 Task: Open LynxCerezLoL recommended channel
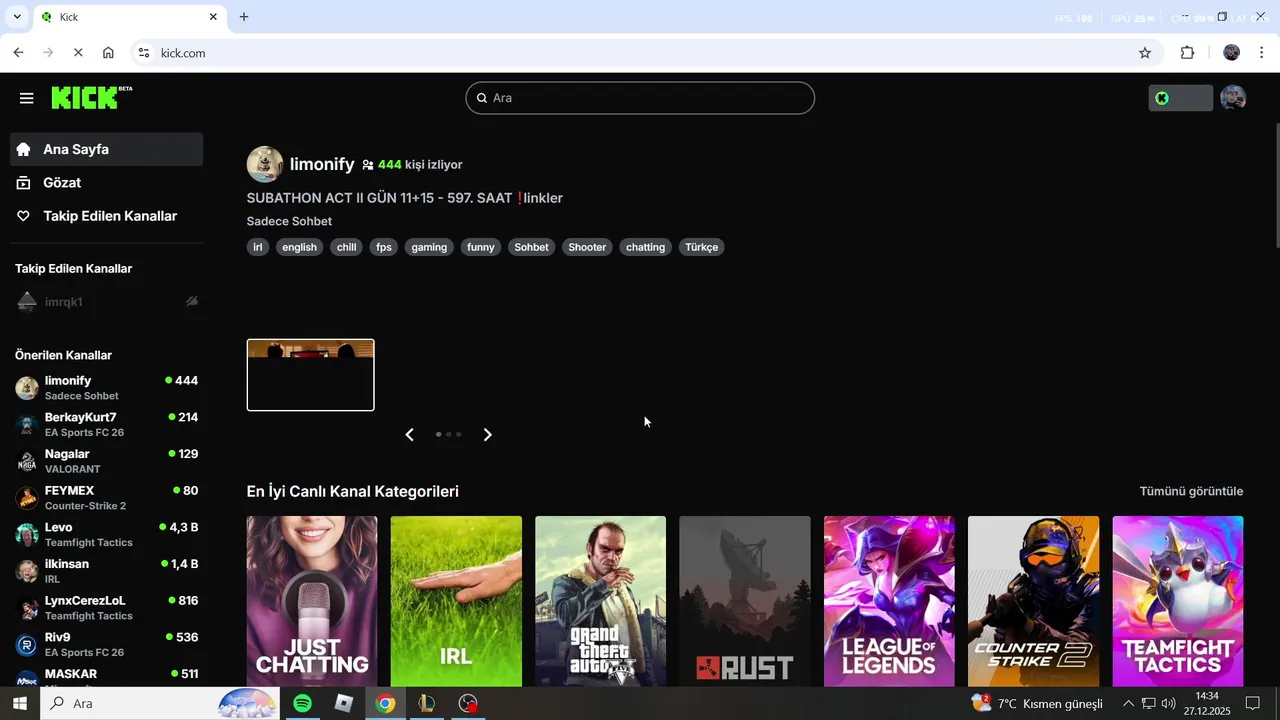pyautogui.click(x=106, y=608)
